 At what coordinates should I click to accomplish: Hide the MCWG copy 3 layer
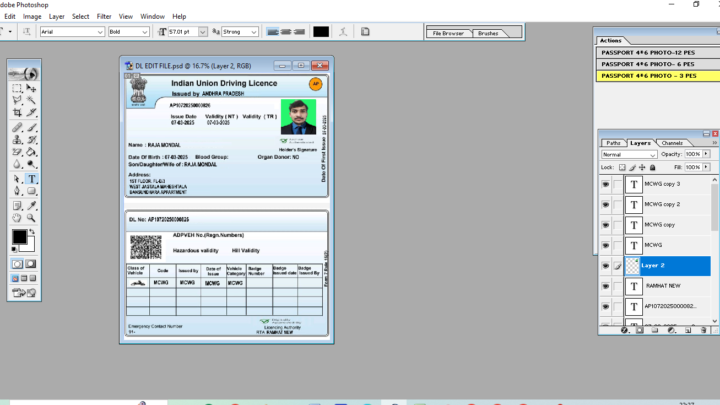606,184
